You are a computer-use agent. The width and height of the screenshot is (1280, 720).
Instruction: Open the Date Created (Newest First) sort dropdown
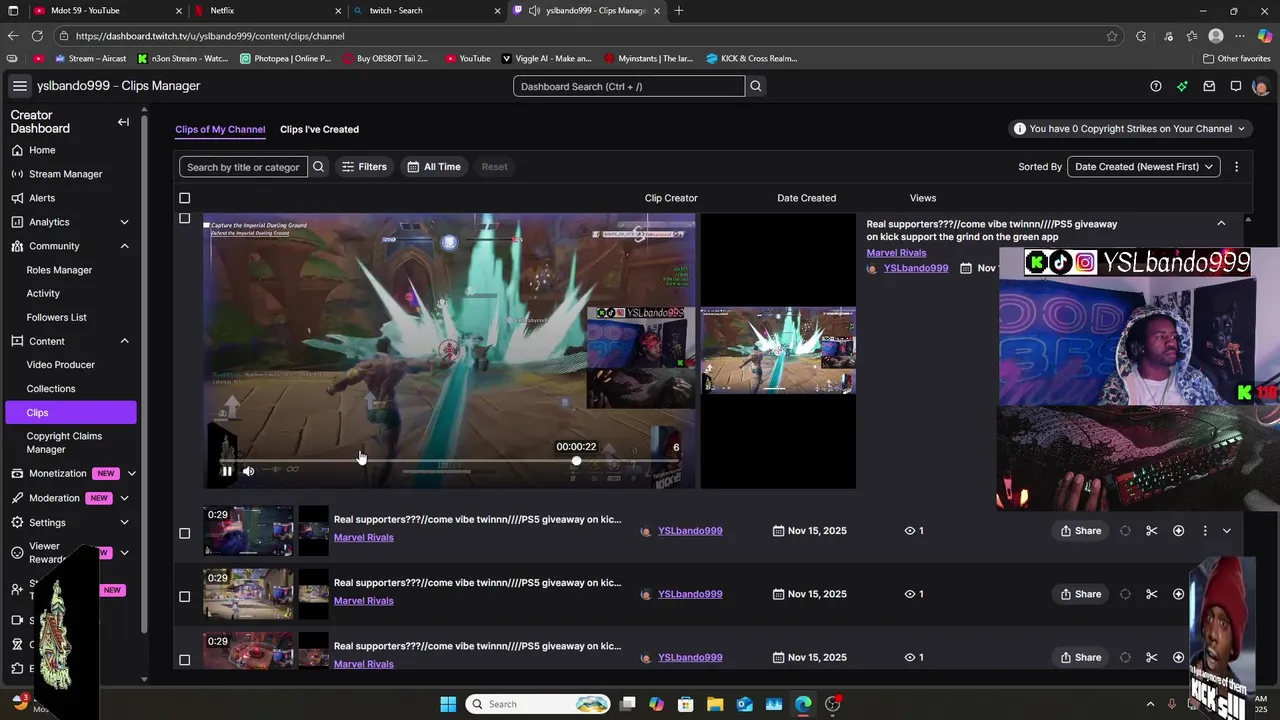1144,167
